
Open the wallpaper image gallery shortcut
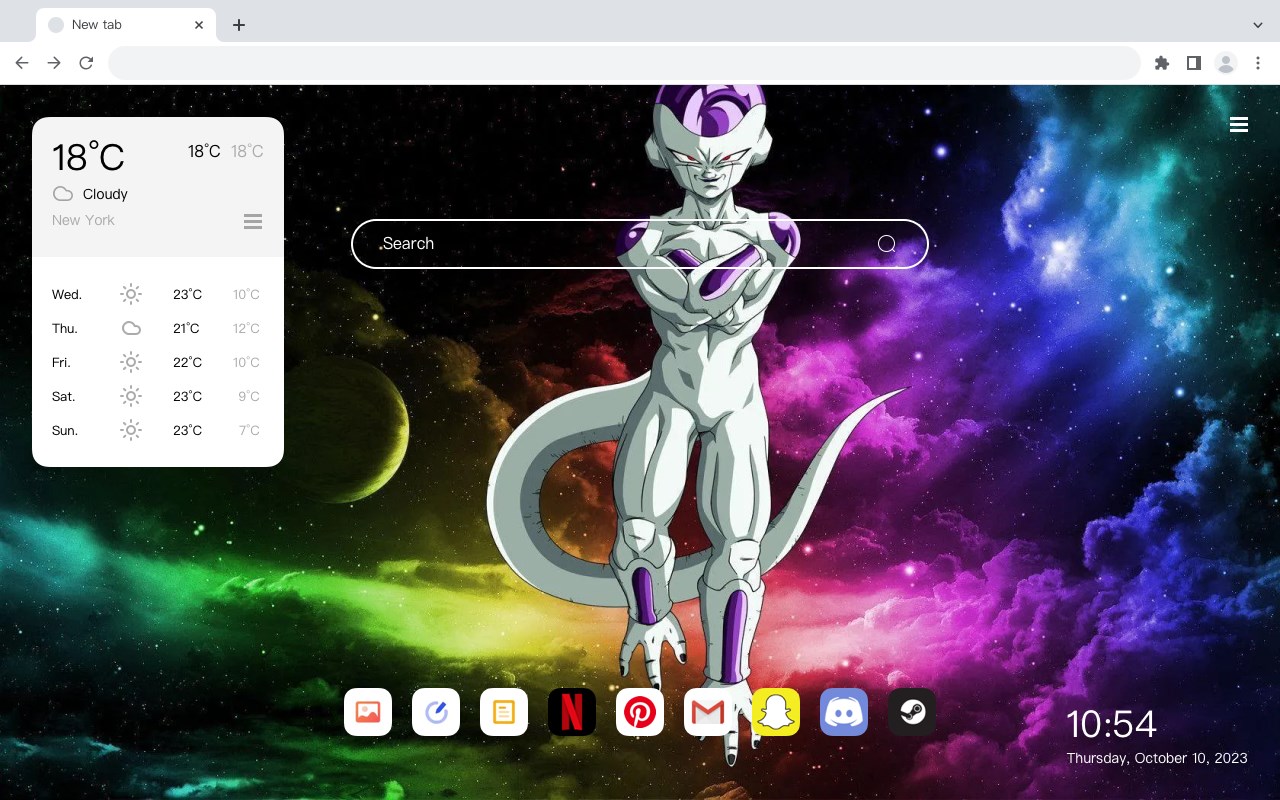point(368,712)
